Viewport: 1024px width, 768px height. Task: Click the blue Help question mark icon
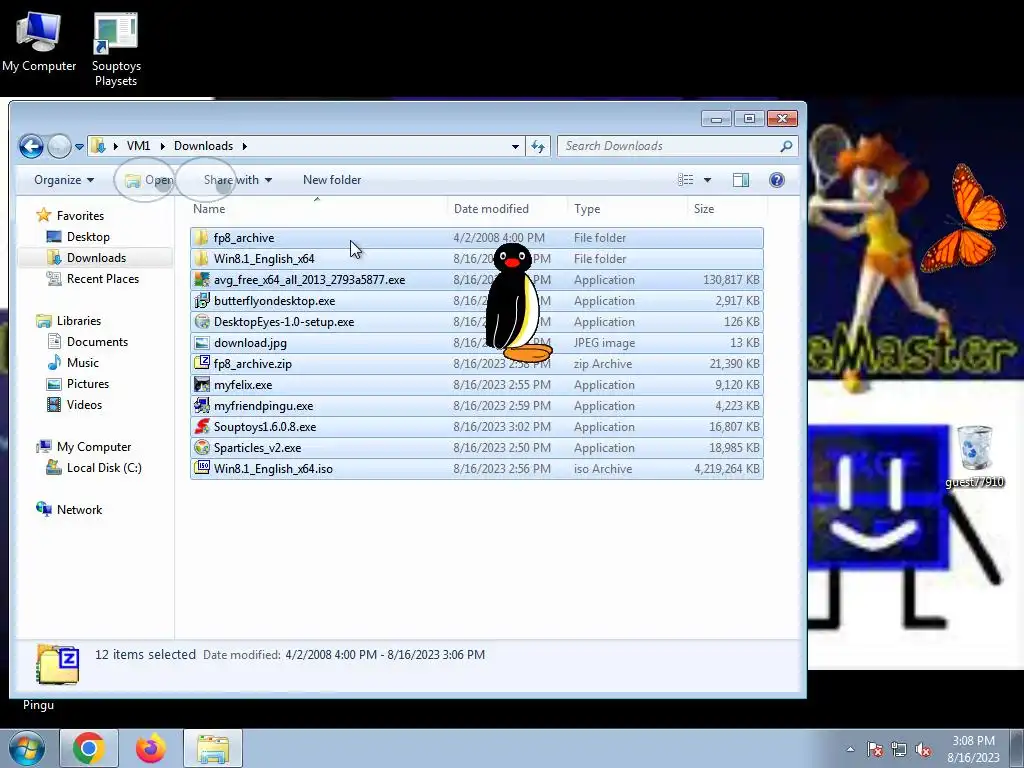click(x=776, y=180)
